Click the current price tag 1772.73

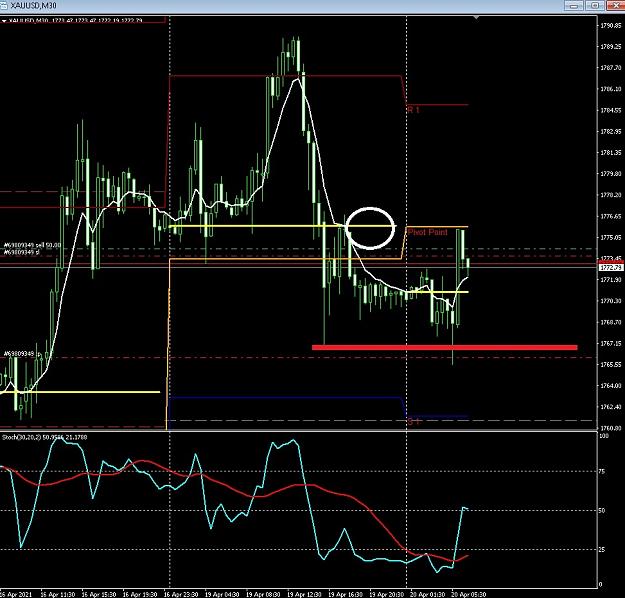(611, 267)
